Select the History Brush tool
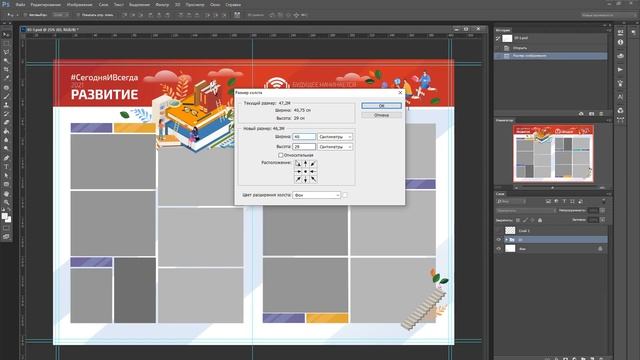The height and width of the screenshot is (360, 640). (6, 113)
